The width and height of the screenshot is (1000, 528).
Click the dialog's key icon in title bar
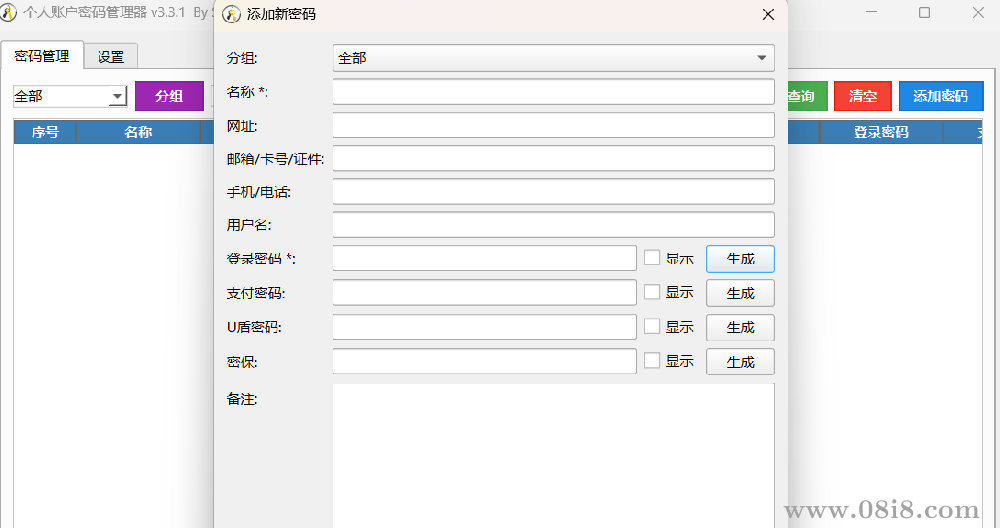click(x=231, y=15)
